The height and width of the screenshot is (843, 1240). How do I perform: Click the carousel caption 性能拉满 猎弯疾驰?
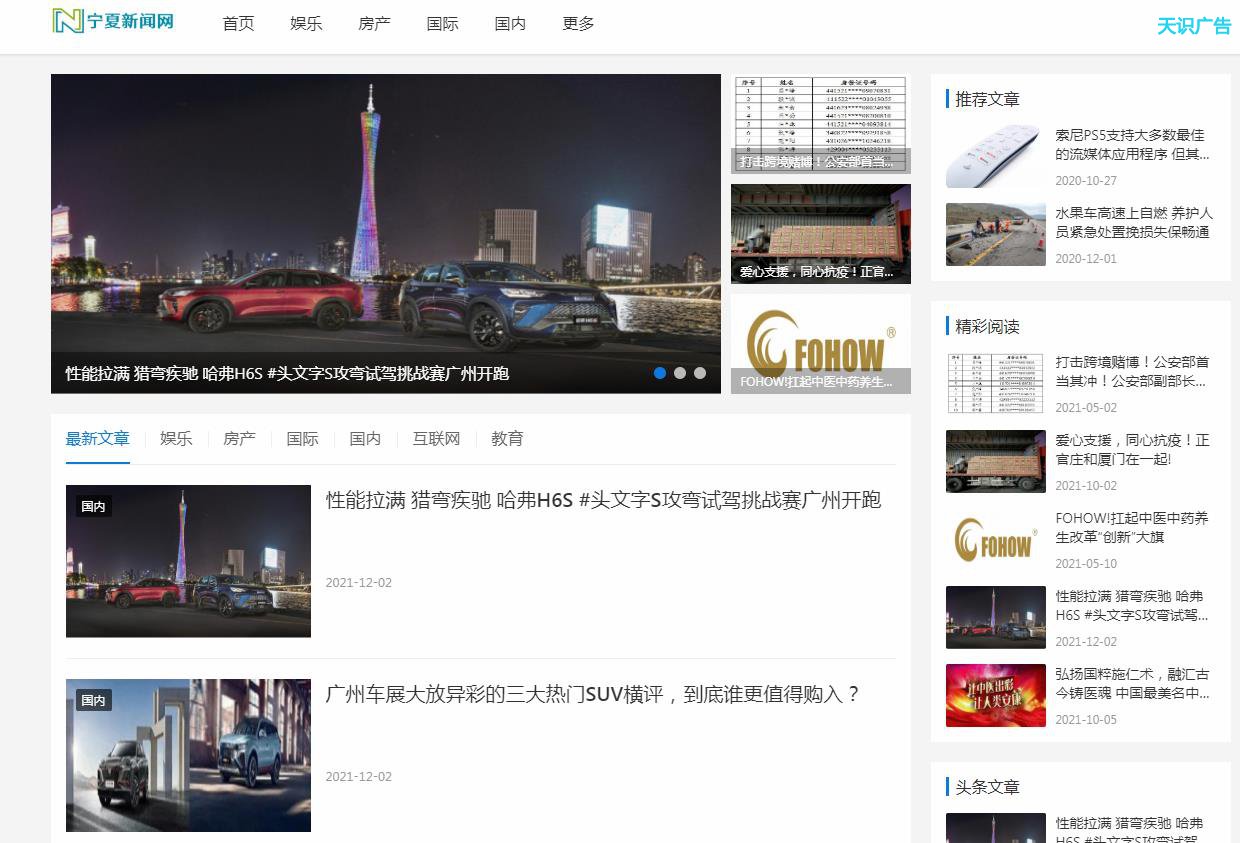click(x=287, y=373)
